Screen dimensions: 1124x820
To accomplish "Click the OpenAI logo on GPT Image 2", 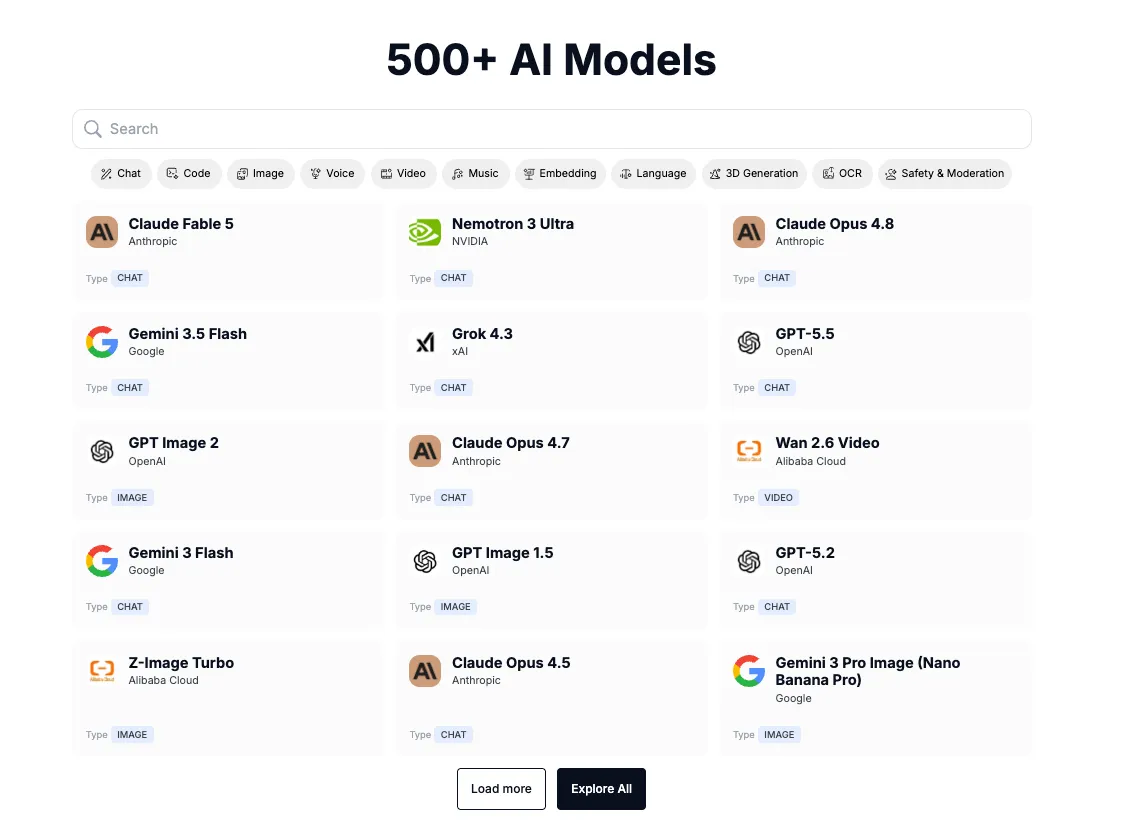I will point(102,452).
